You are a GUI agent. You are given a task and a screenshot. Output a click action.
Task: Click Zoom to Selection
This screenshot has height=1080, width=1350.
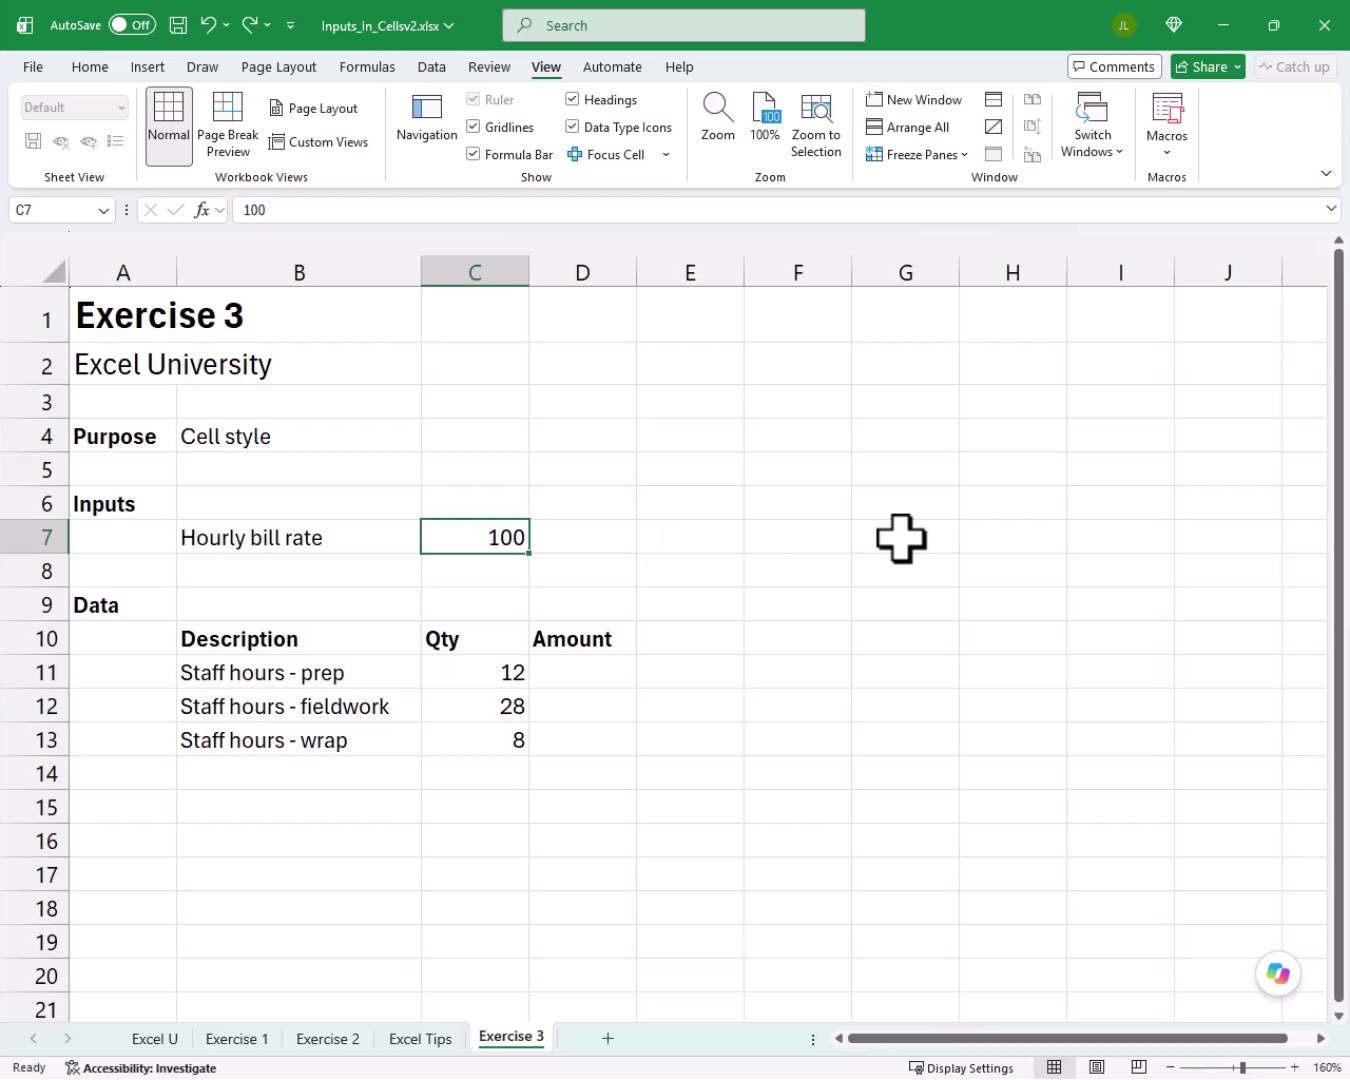pos(816,126)
